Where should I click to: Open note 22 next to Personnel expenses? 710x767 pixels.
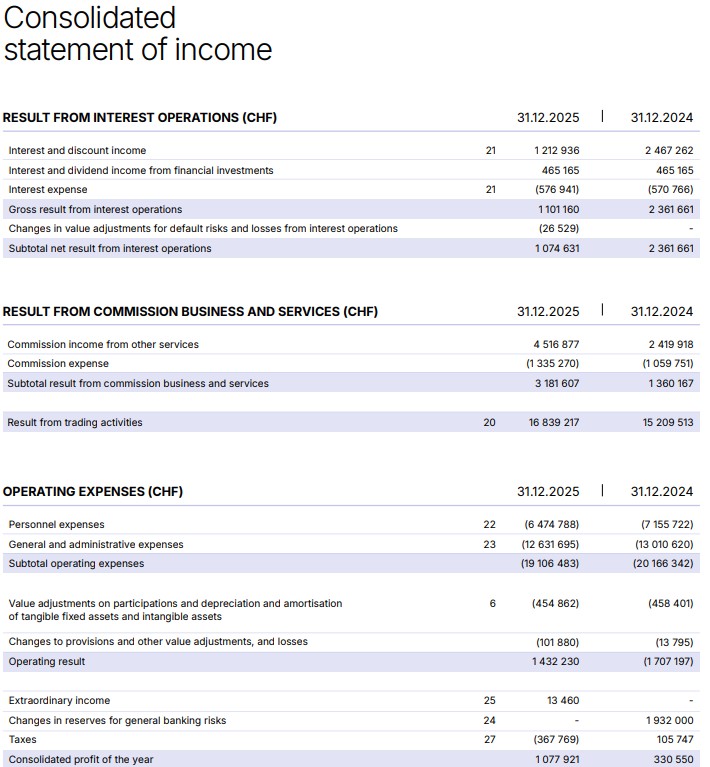pos(489,524)
